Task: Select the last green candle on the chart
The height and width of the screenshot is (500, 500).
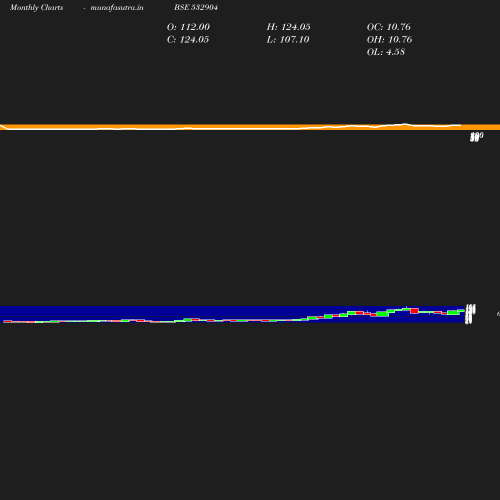Action: click(461, 311)
